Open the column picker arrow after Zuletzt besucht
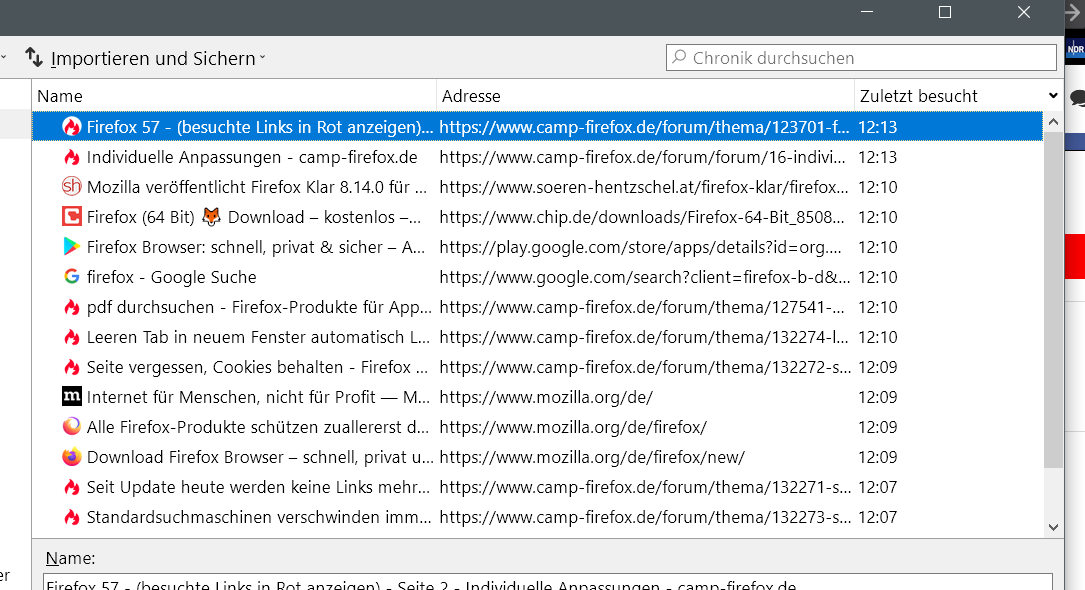This screenshot has width=1085, height=590. click(x=1053, y=95)
